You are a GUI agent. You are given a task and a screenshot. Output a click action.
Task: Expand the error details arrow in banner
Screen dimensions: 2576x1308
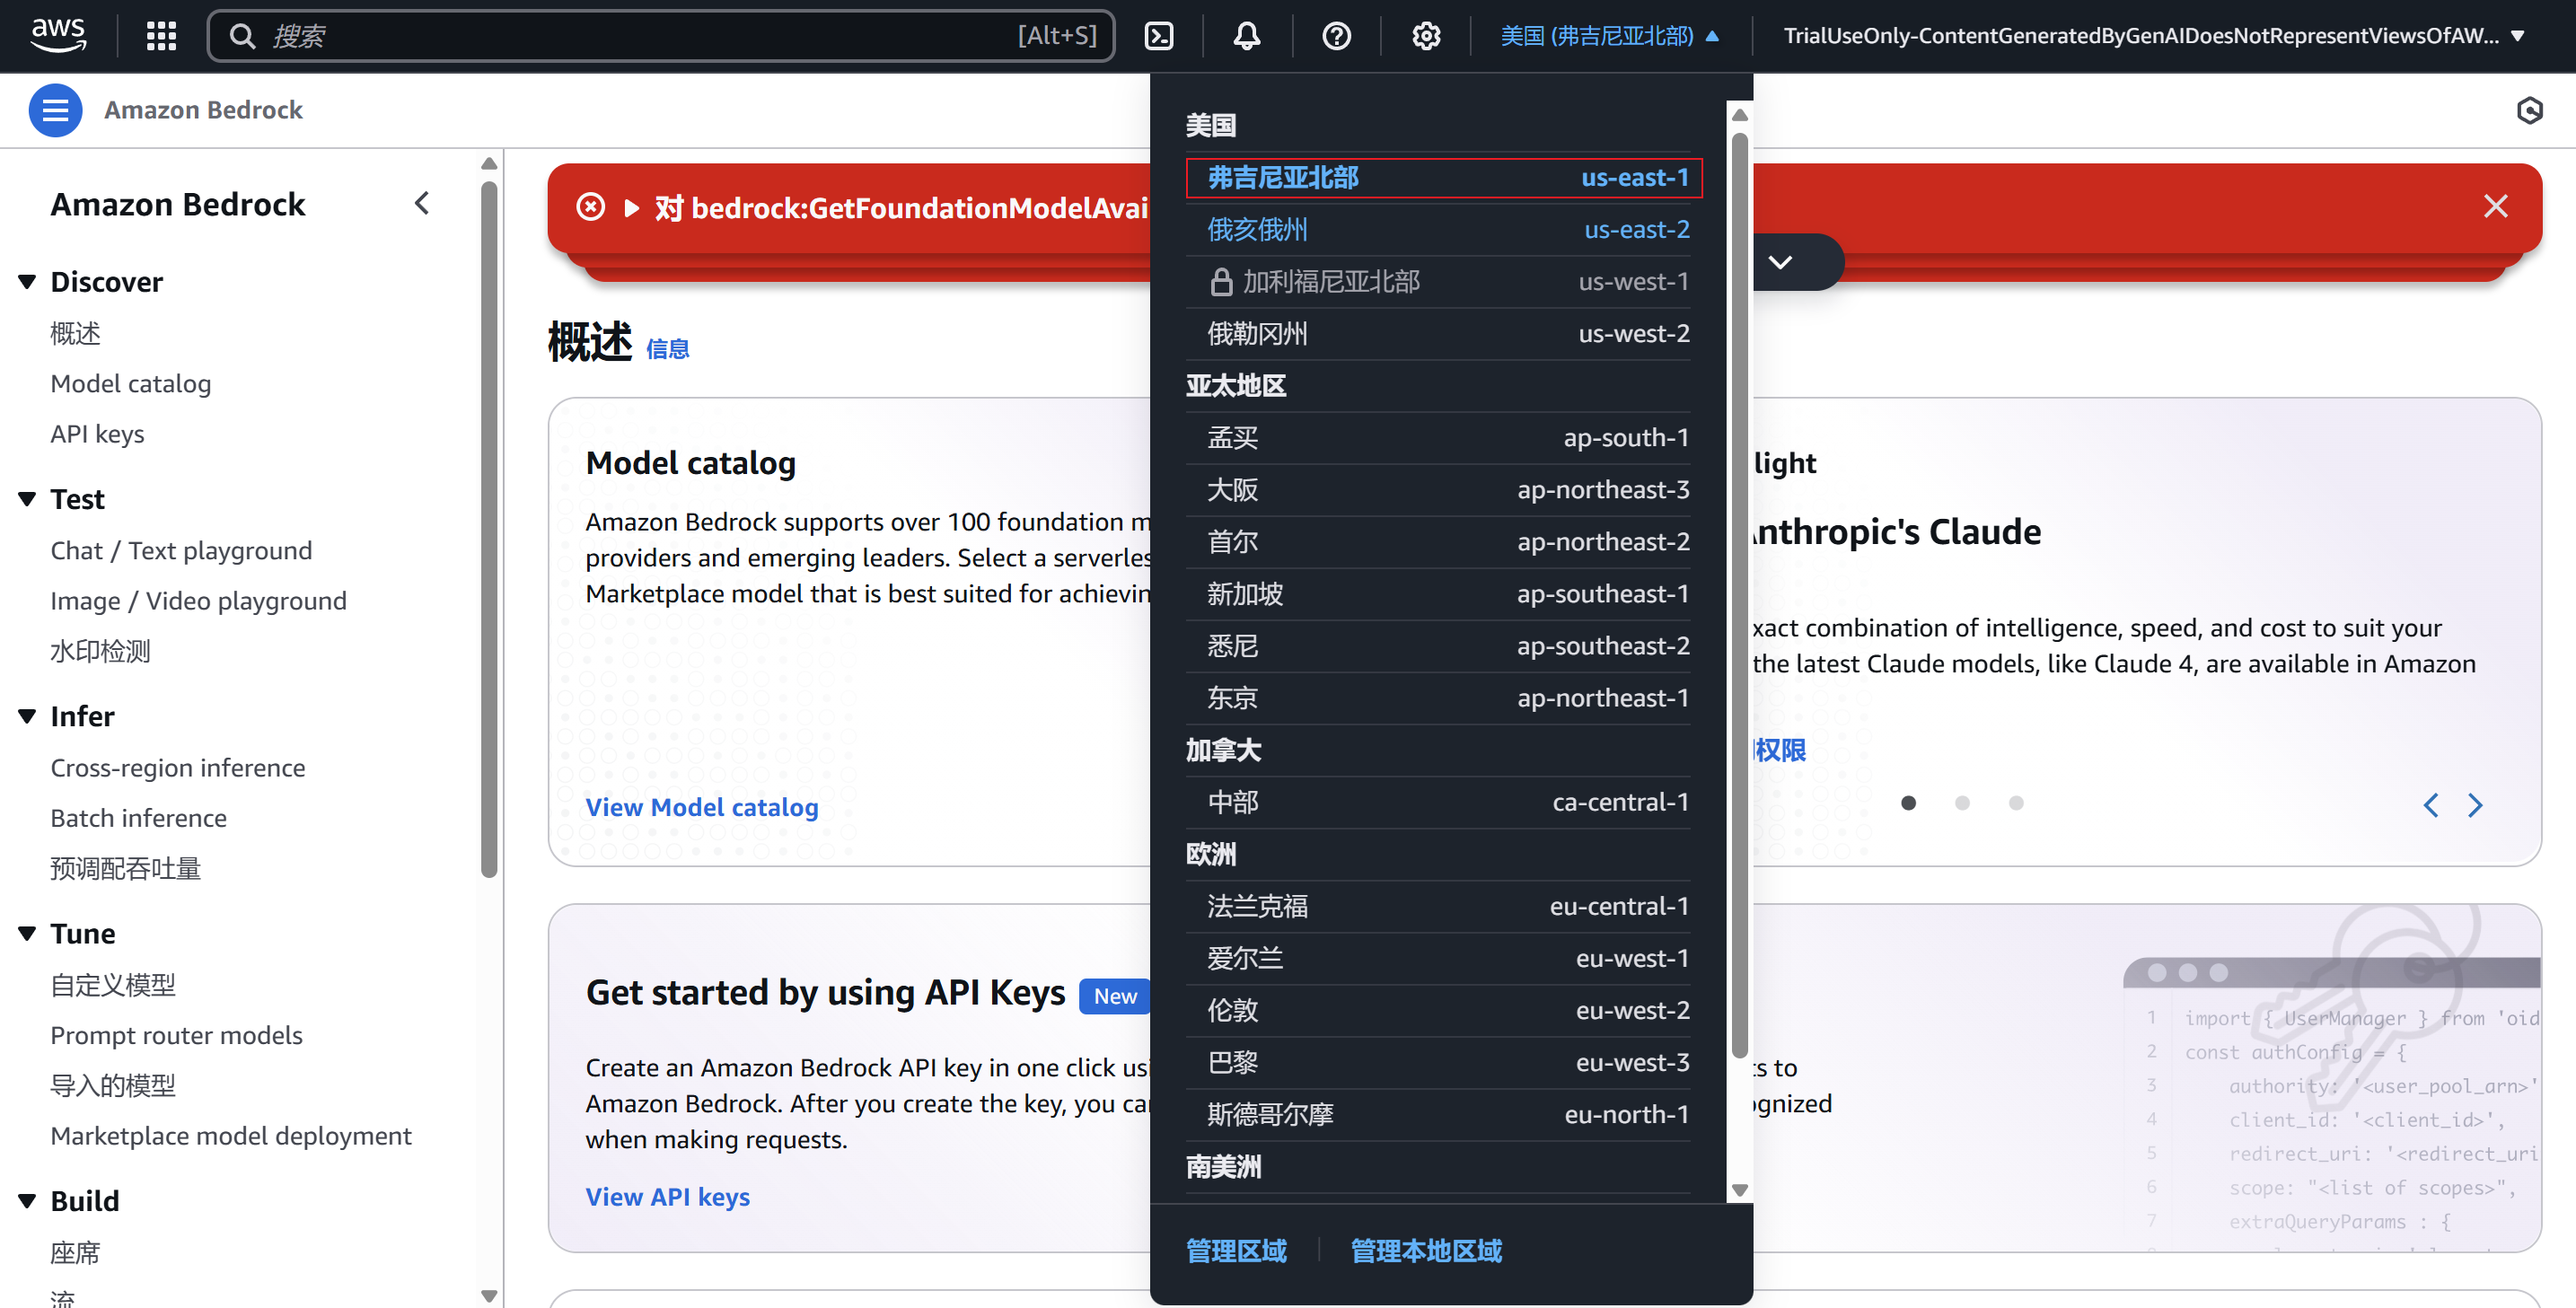point(631,208)
